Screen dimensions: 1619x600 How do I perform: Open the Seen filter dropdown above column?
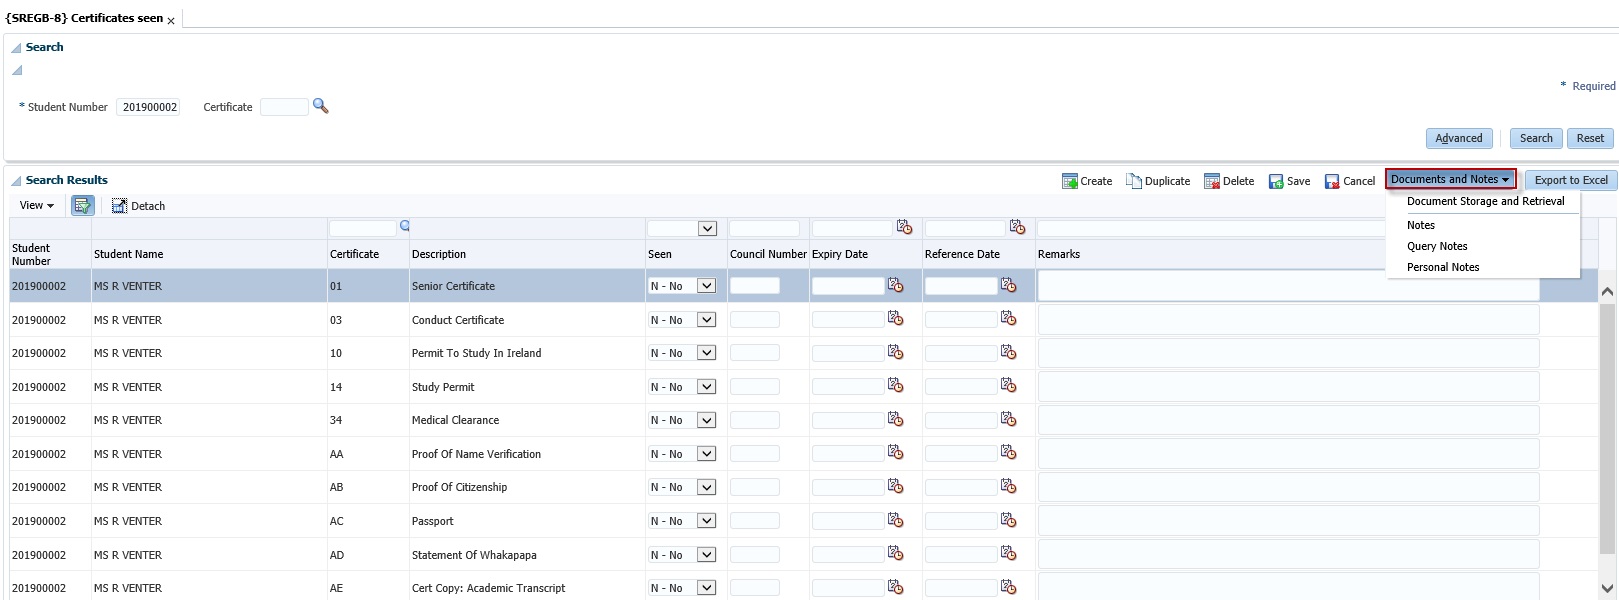click(x=707, y=228)
